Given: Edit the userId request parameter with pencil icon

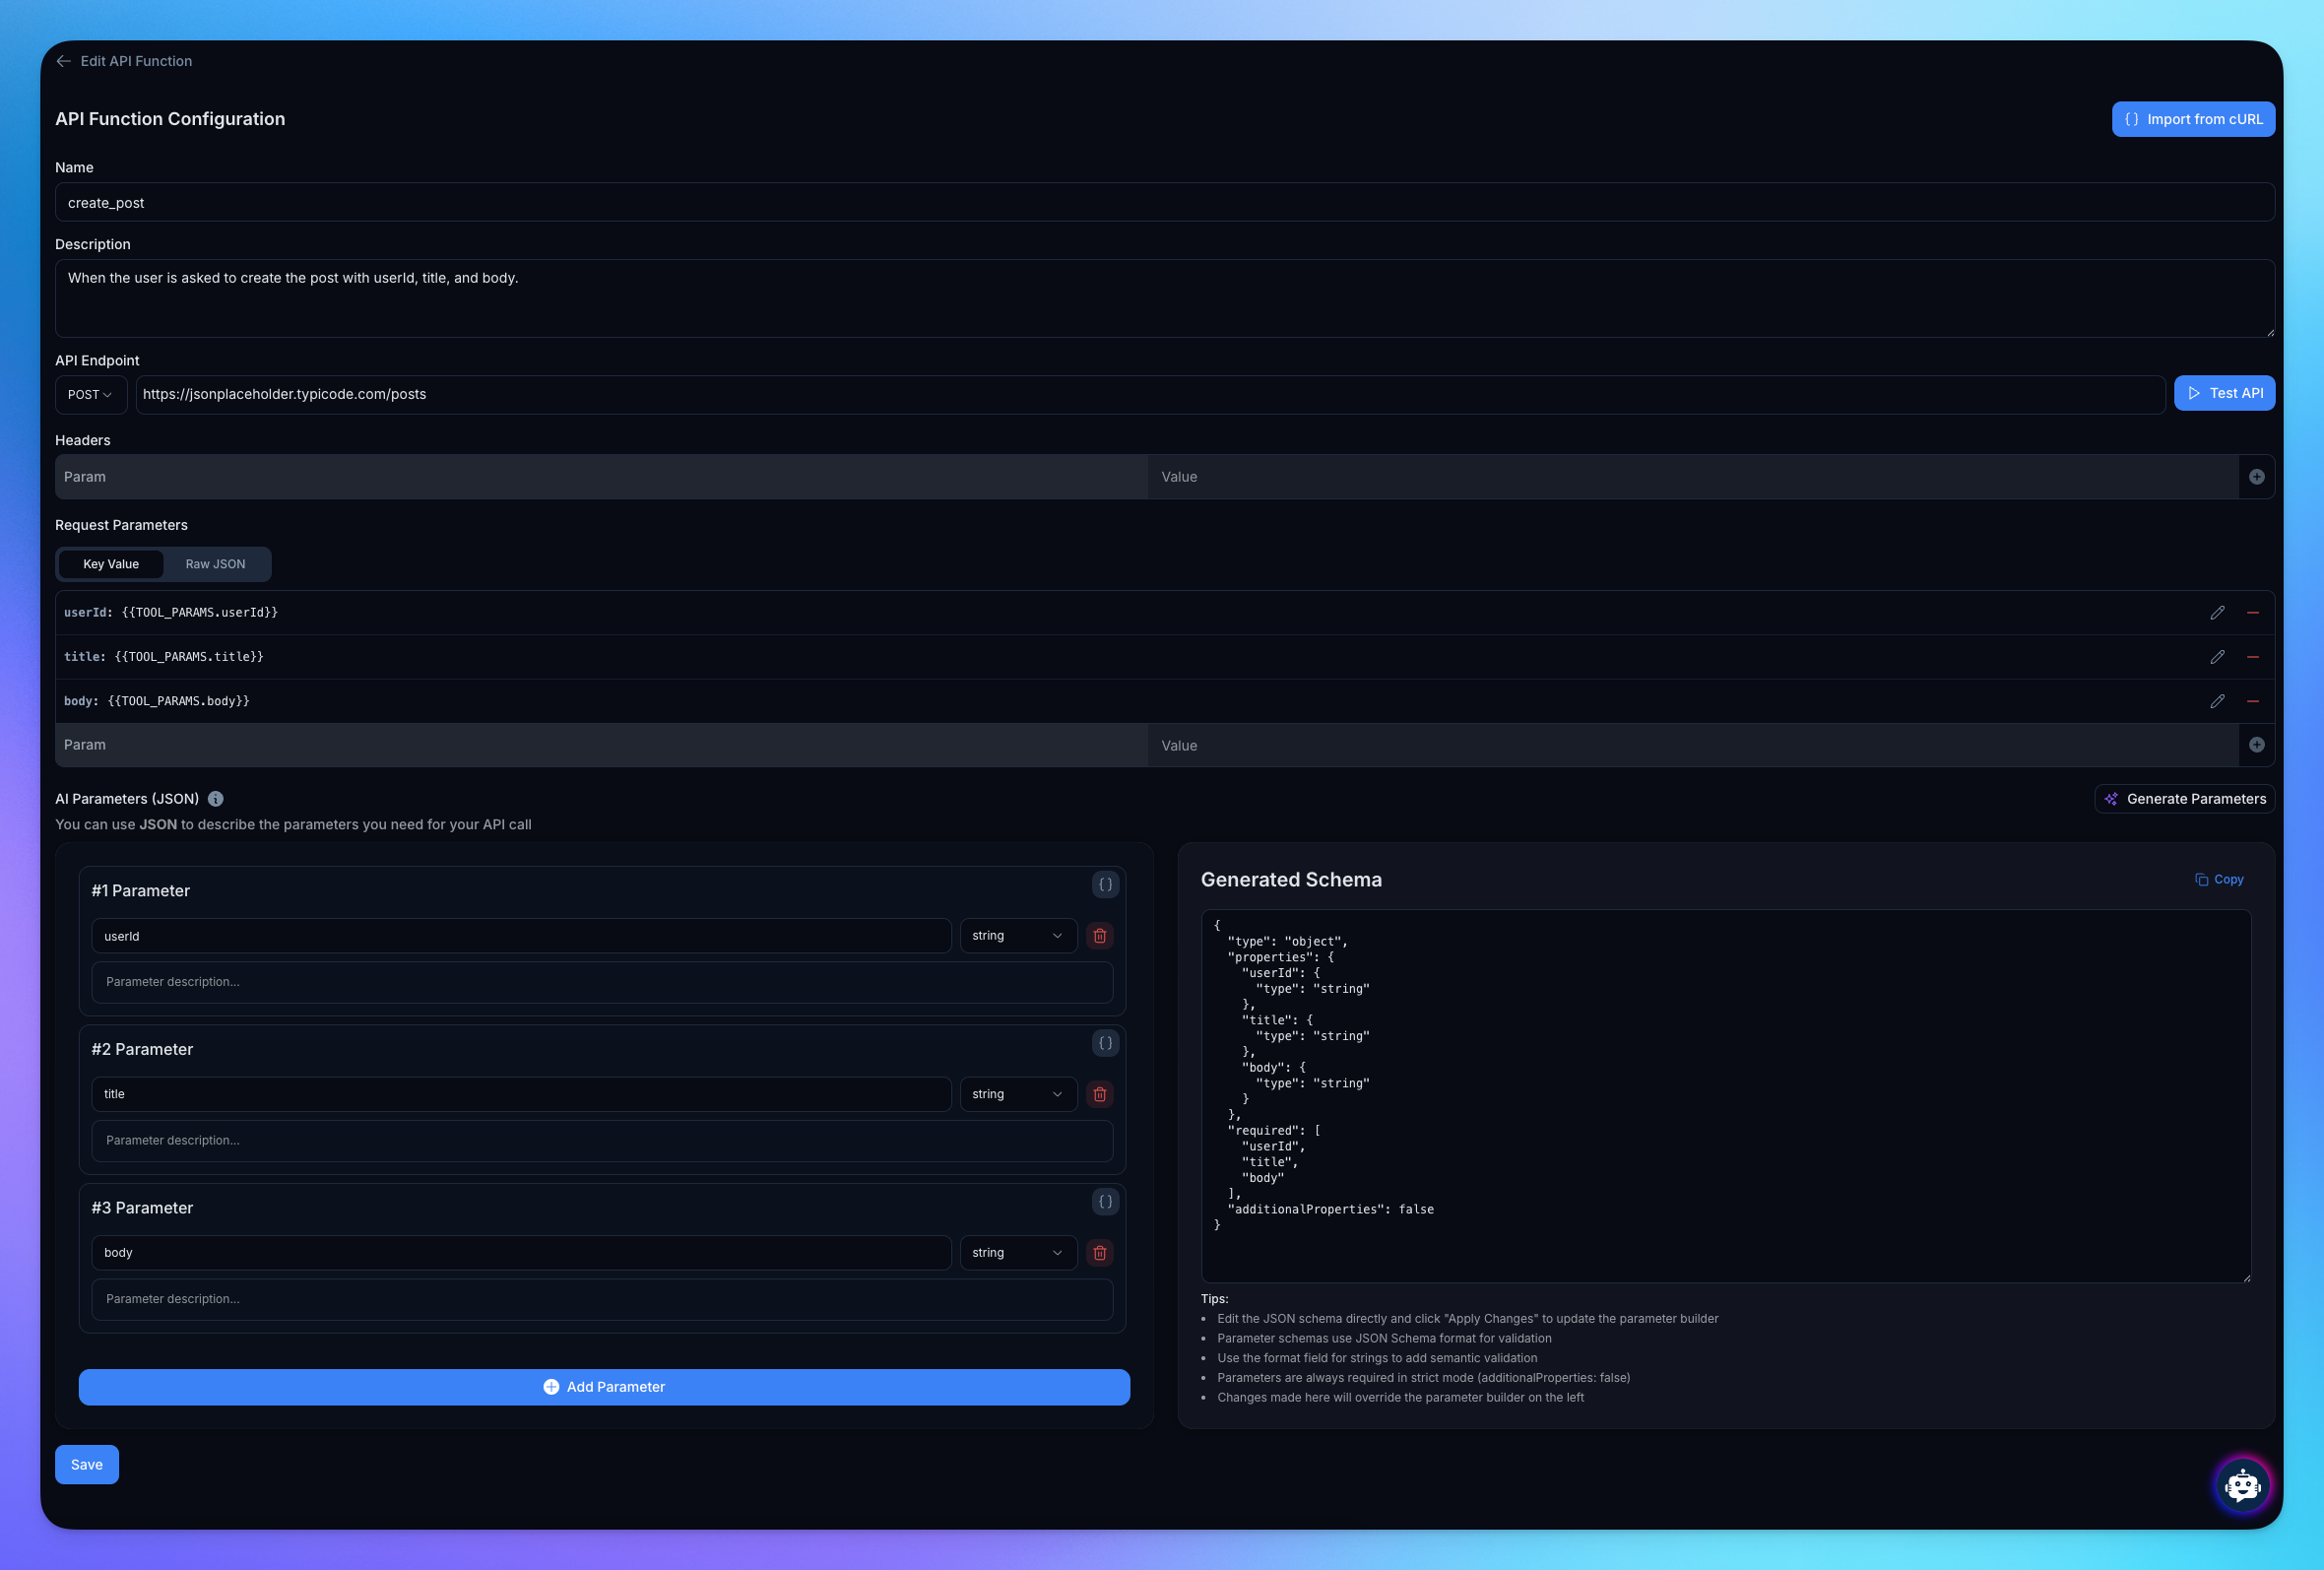Looking at the screenshot, I should (x=2216, y=613).
